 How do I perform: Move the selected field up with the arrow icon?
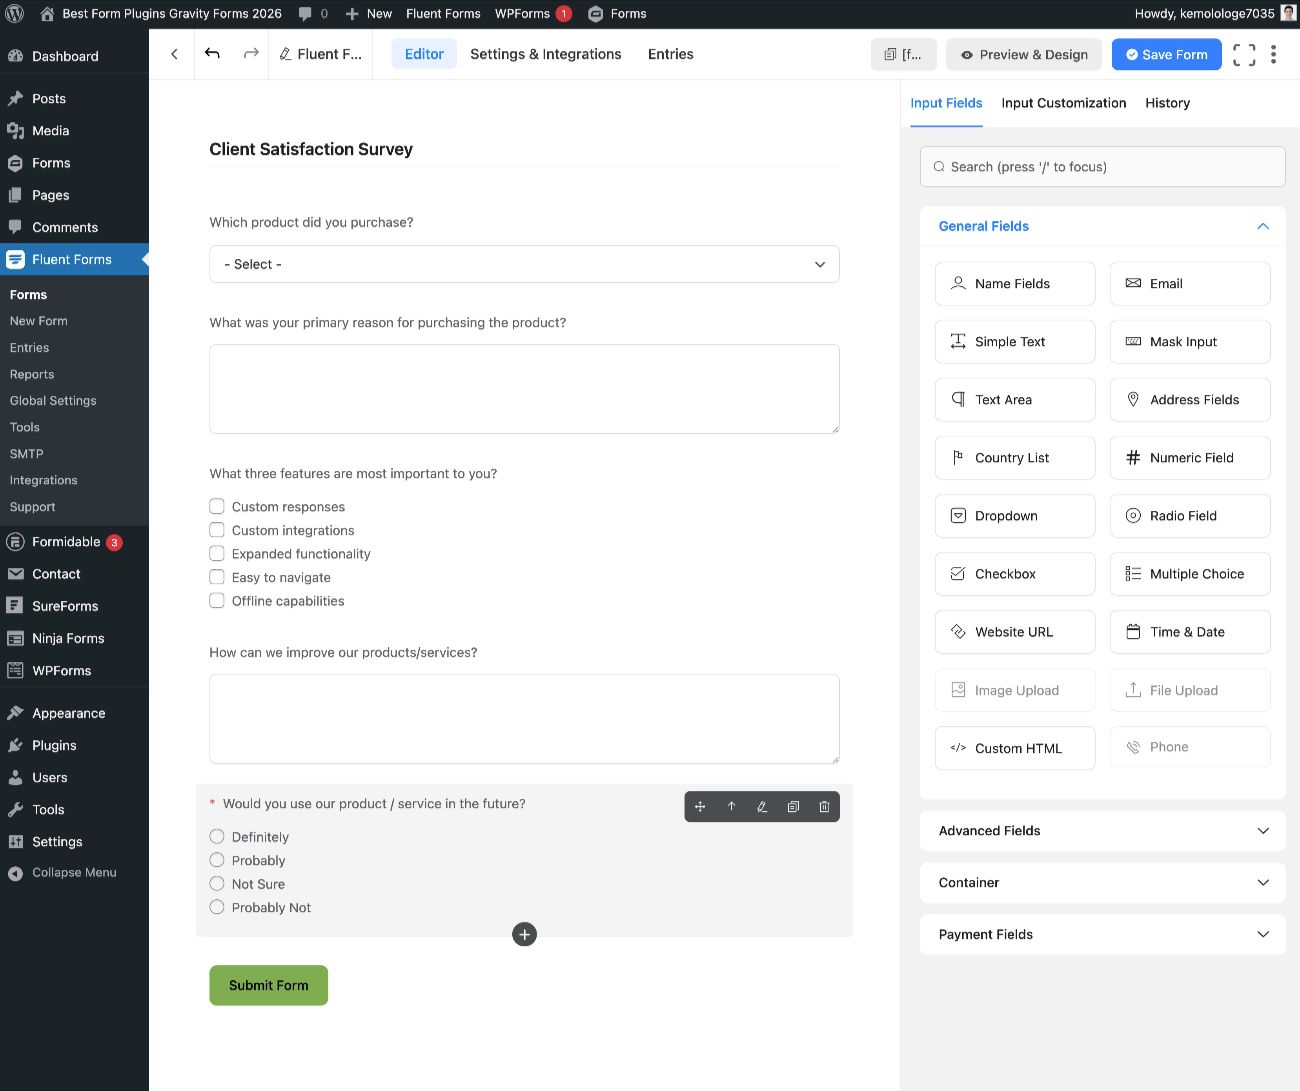point(731,806)
